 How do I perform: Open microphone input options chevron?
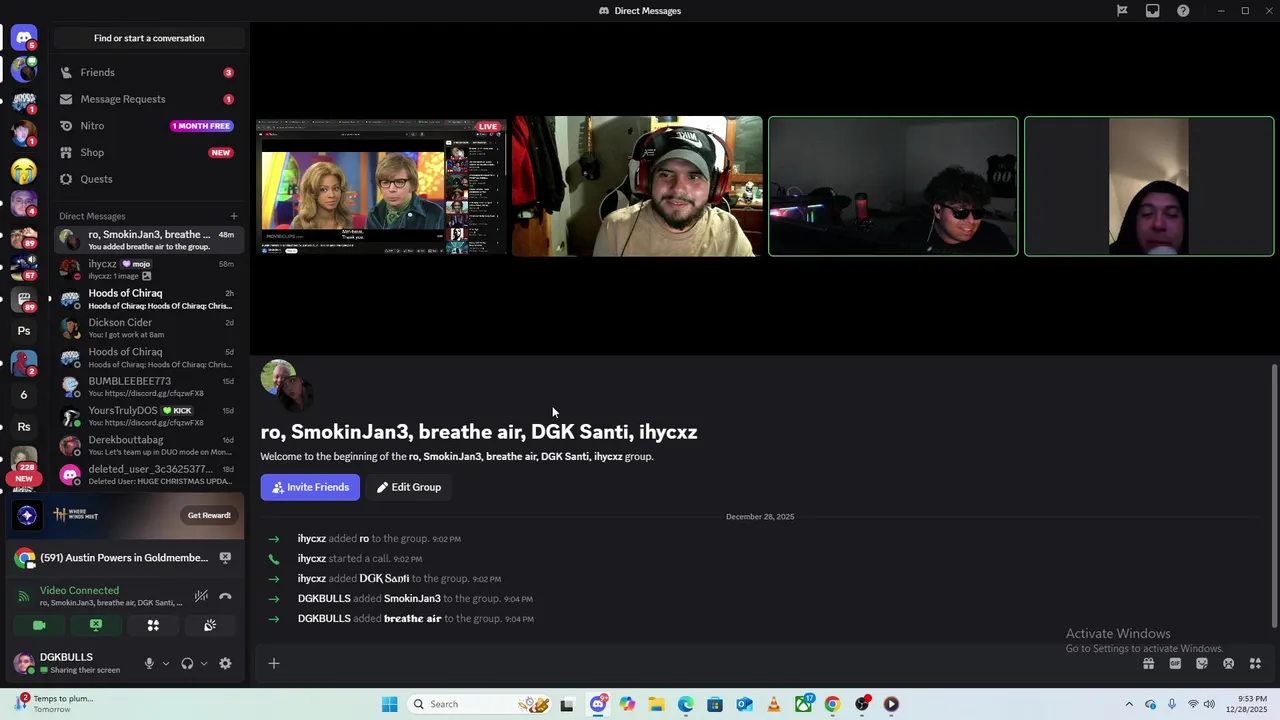pos(166,663)
